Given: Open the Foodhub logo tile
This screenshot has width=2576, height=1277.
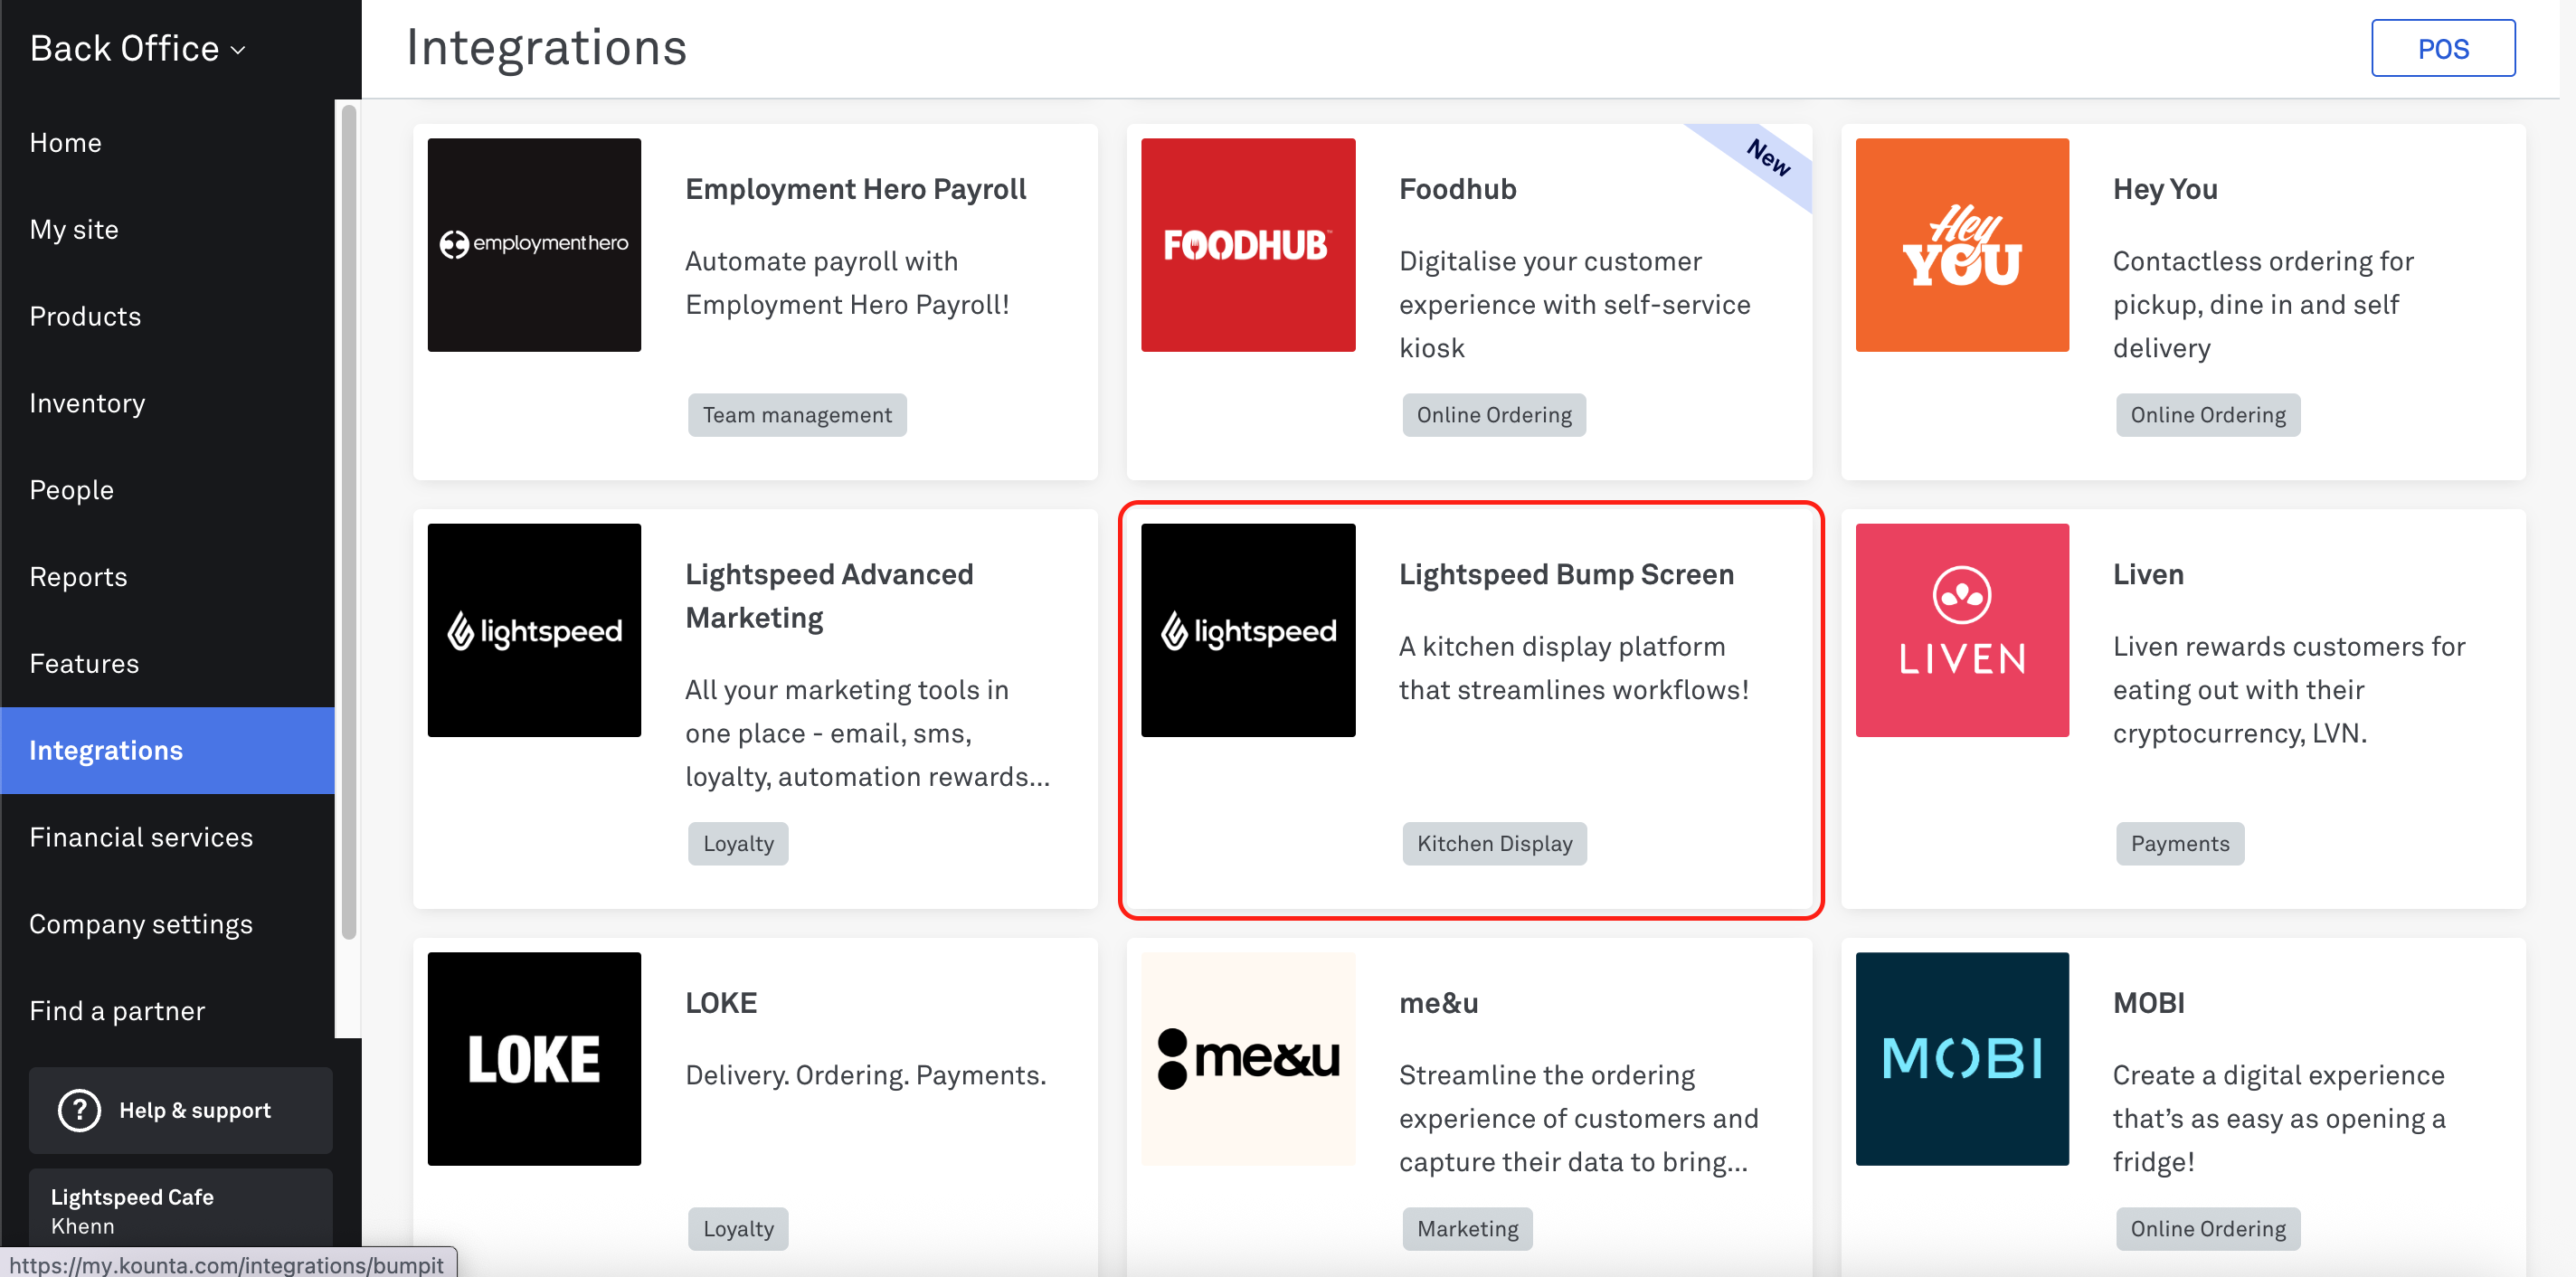Looking at the screenshot, I should point(1248,244).
